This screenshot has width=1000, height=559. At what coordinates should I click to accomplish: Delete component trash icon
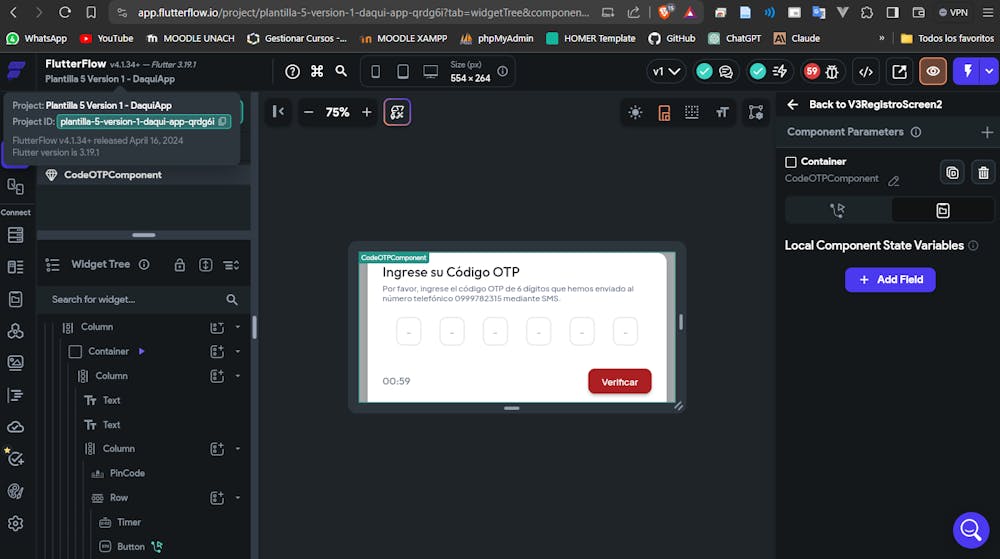[x=983, y=173]
